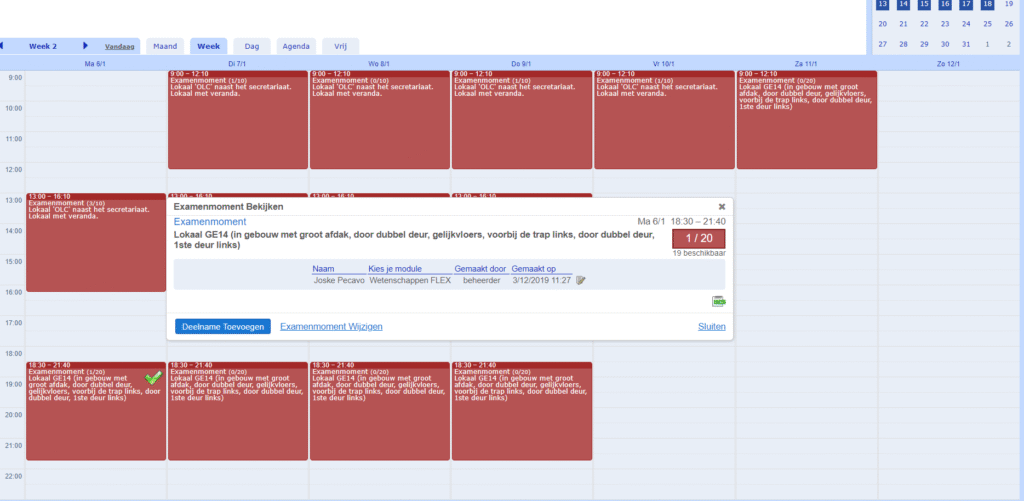1024x501 pixels.
Task: Go to previous week with left arrow
Action: point(2,46)
